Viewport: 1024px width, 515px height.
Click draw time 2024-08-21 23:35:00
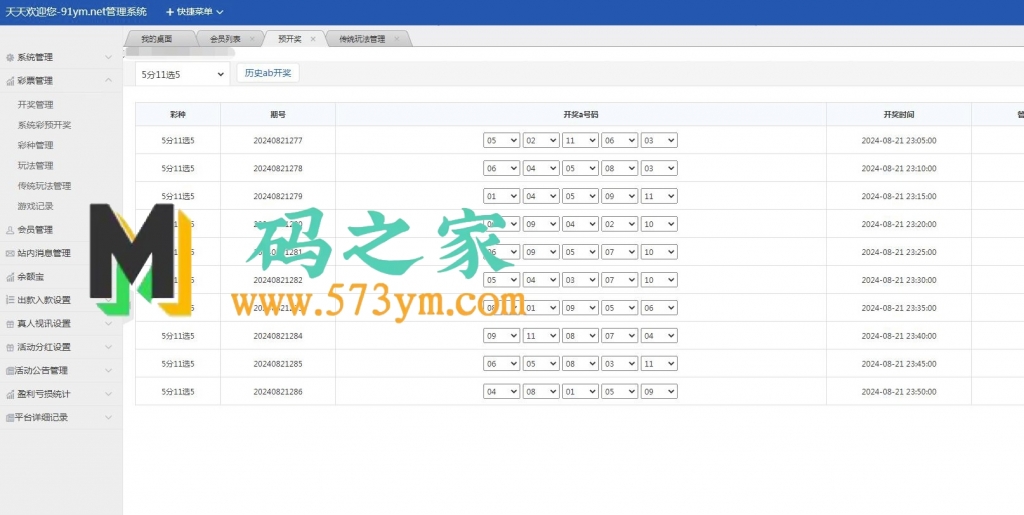coord(899,308)
